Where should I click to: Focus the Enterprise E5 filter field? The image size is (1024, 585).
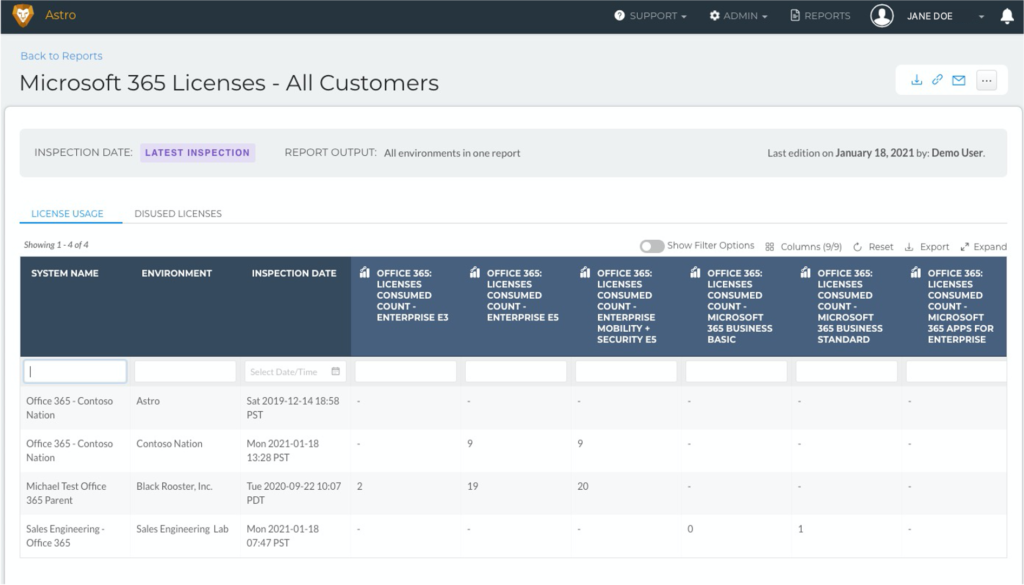point(516,372)
